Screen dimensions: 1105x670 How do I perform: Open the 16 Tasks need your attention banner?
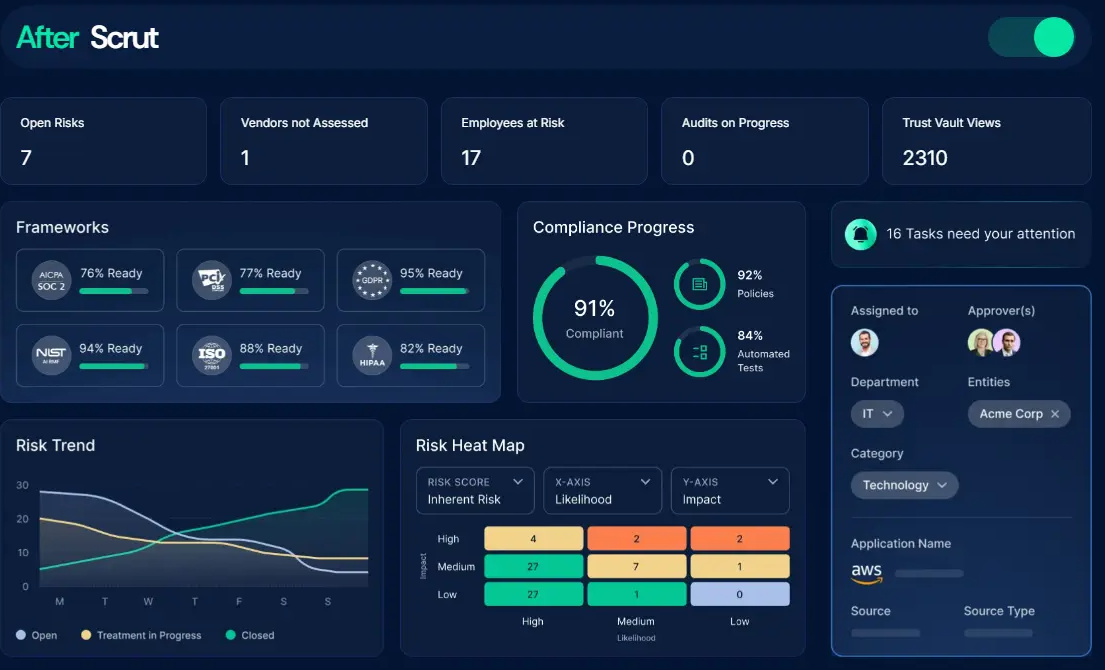pos(959,235)
